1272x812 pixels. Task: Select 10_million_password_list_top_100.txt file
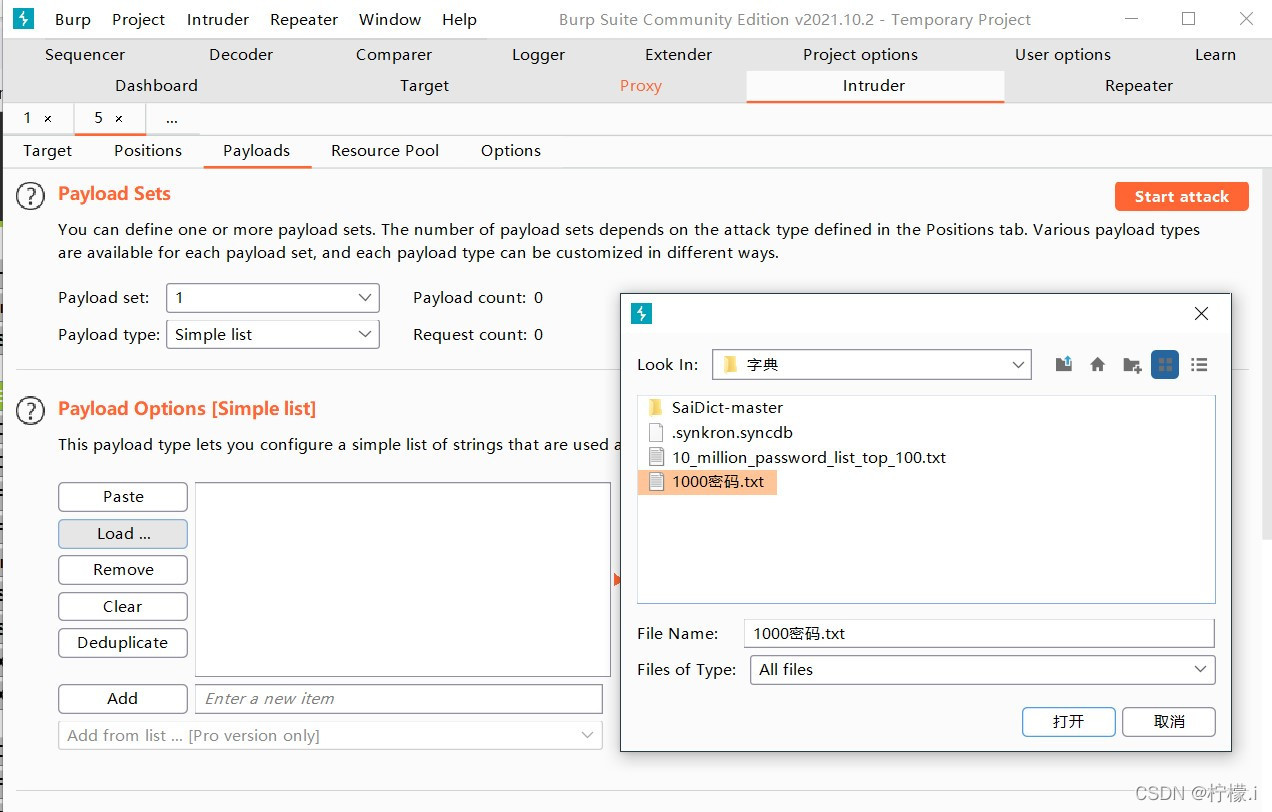[x=796, y=457]
